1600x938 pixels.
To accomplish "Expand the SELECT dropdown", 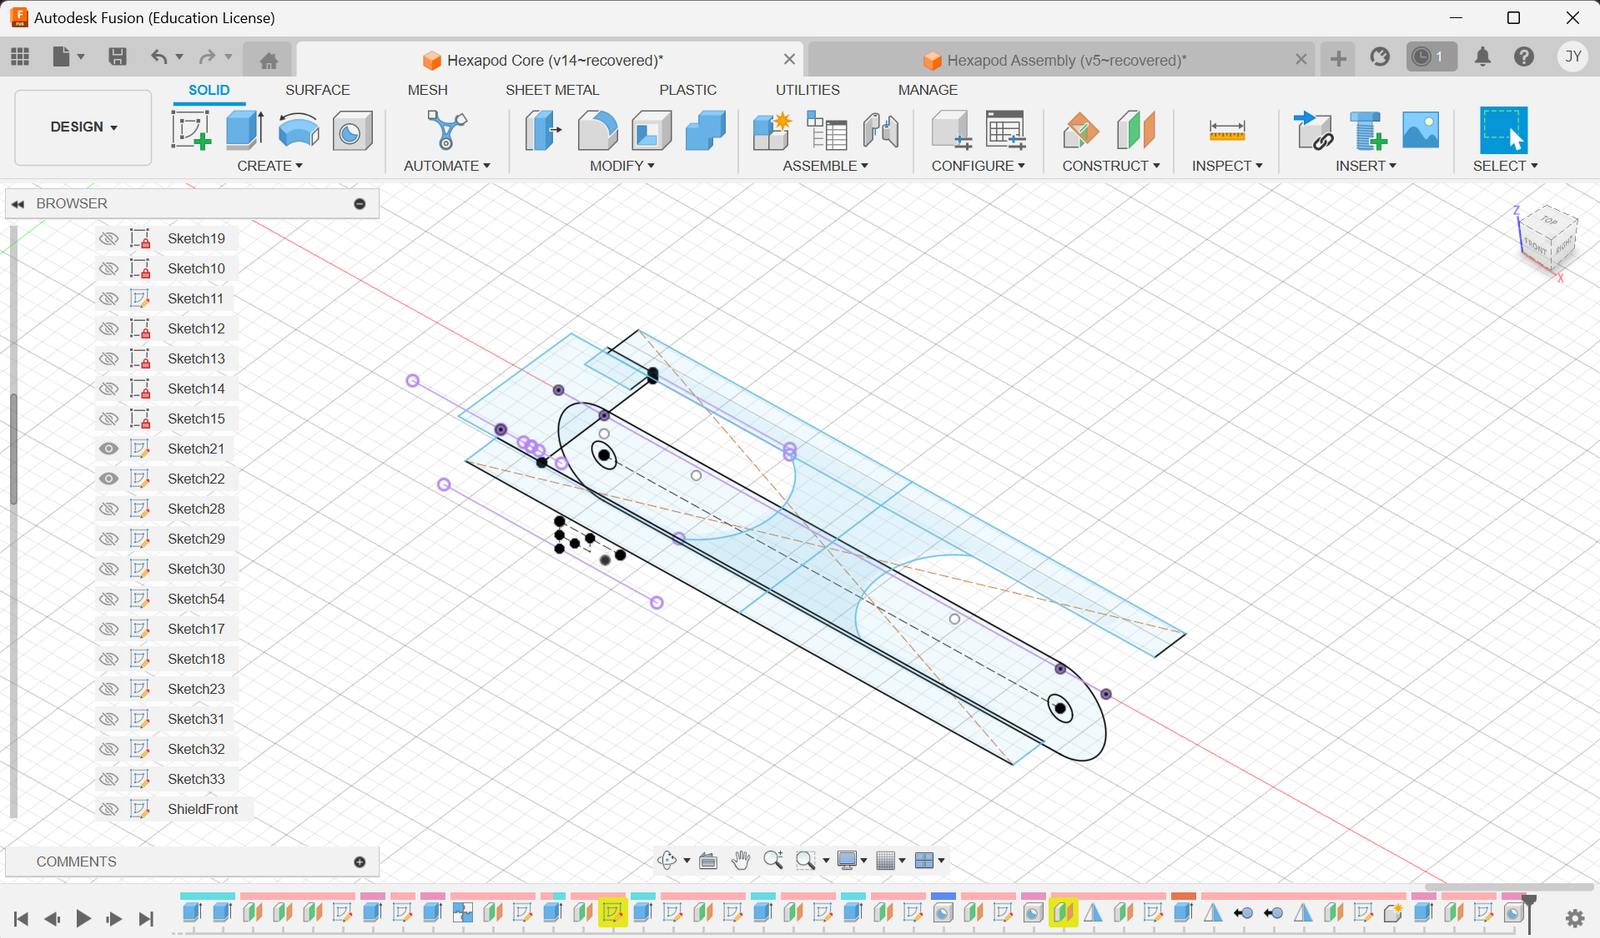I will (x=1504, y=165).
